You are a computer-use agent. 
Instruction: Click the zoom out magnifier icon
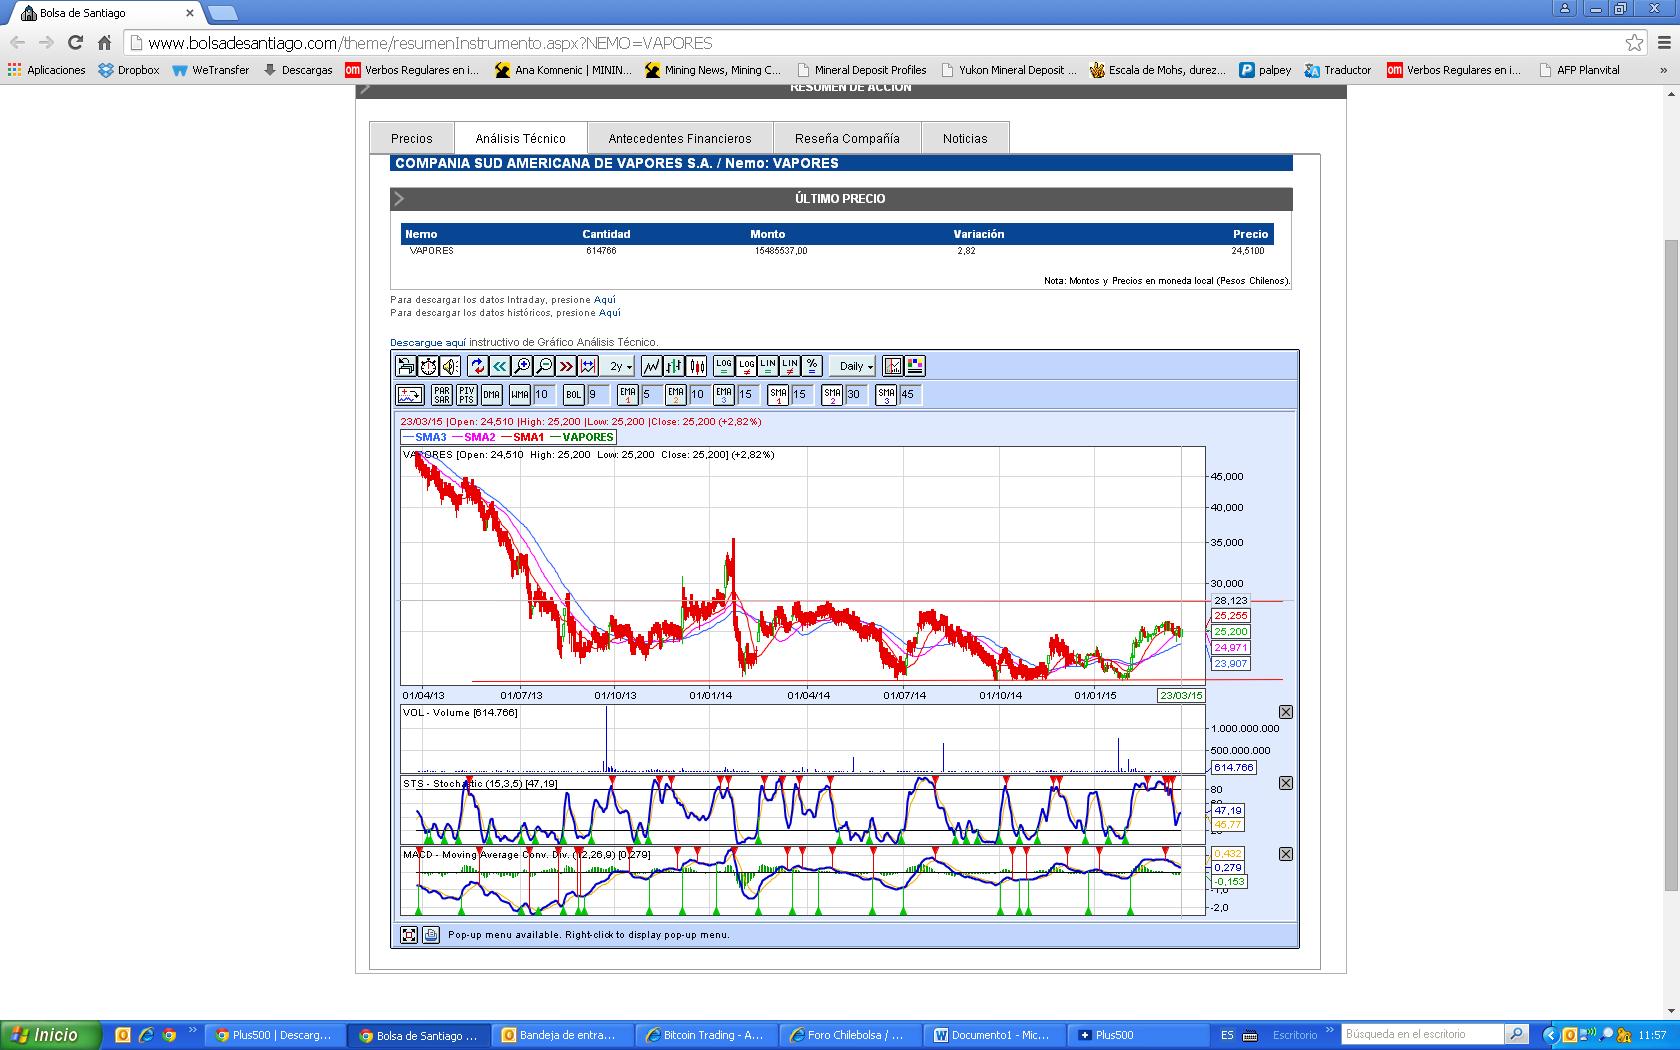(x=544, y=366)
